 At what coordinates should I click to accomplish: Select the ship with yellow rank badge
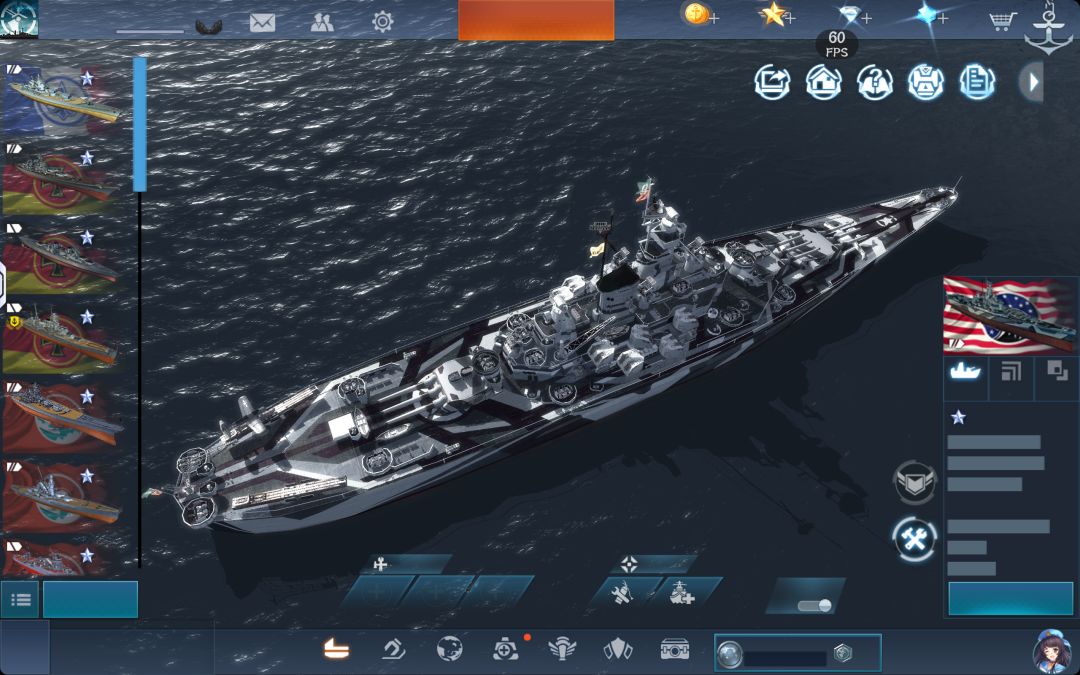pyautogui.click(x=63, y=338)
